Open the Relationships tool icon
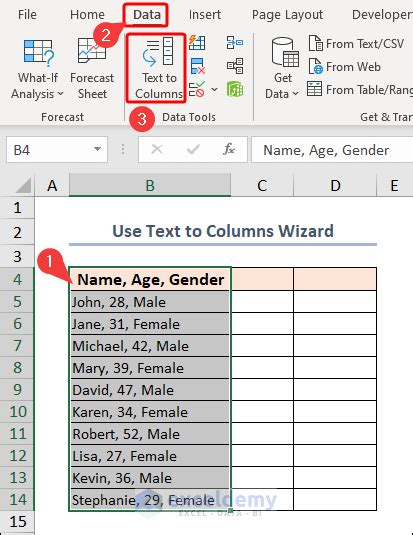This screenshot has width=413, height=535. [x=235, y=66]
